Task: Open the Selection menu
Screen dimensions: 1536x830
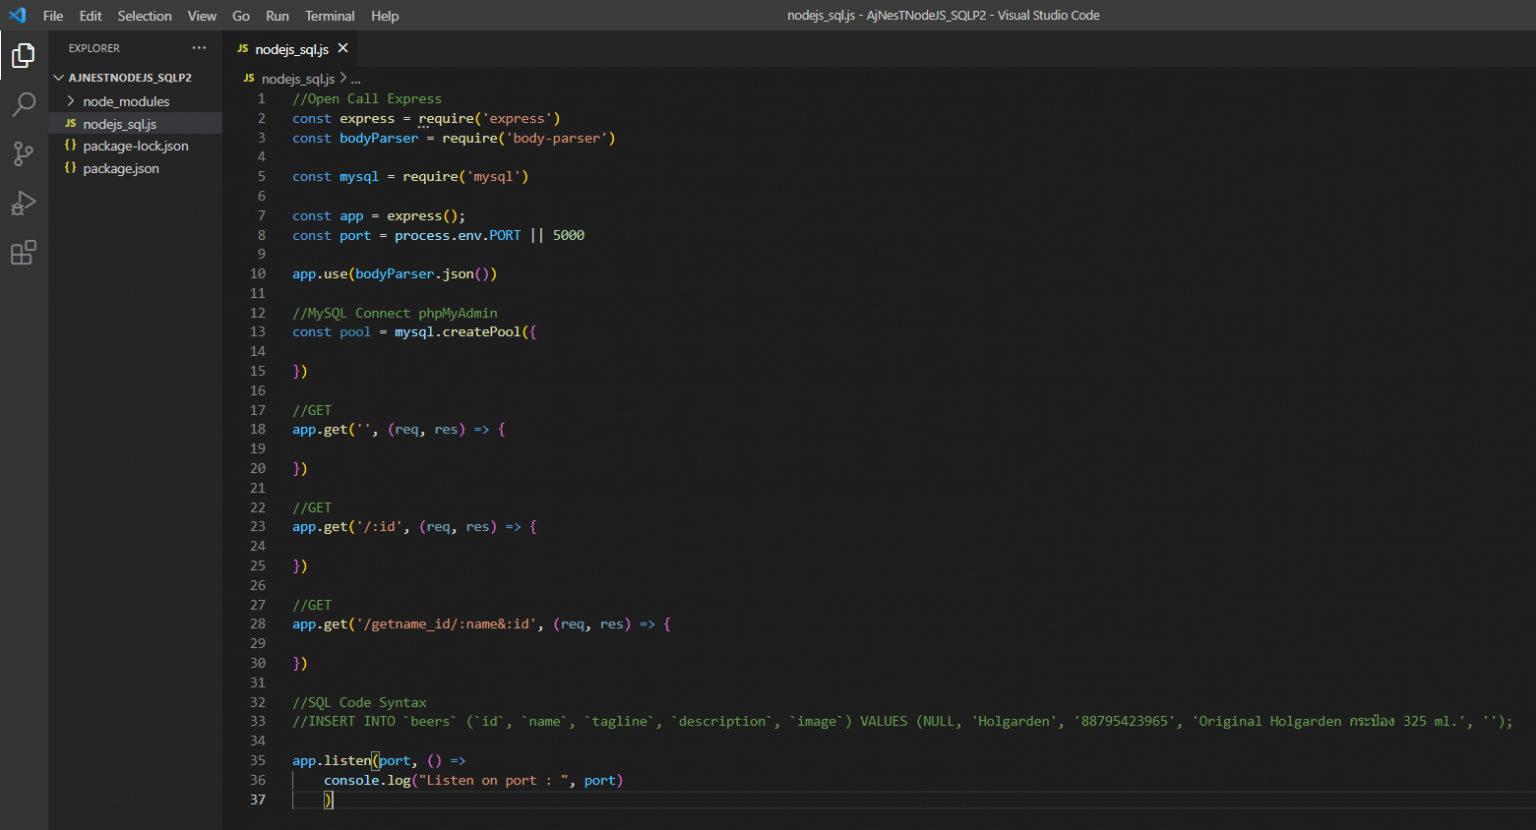Action: (x=144, y=16)
